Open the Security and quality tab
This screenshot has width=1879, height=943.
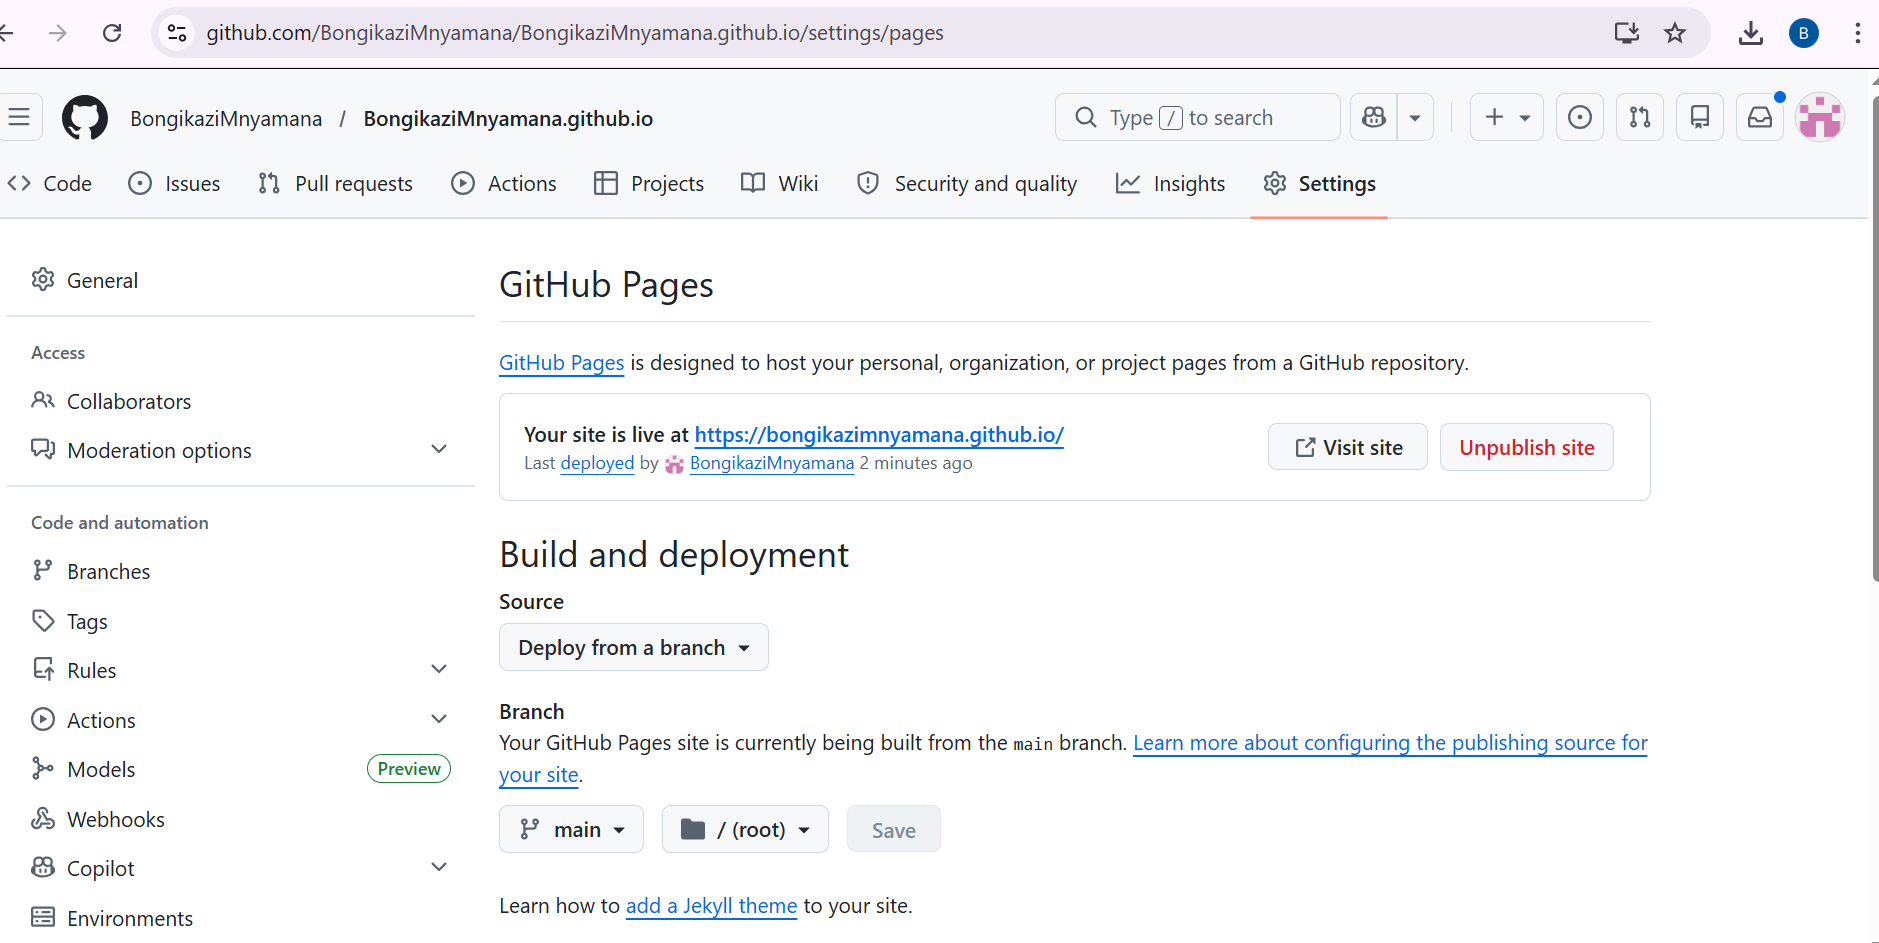[x=967, y=183]
